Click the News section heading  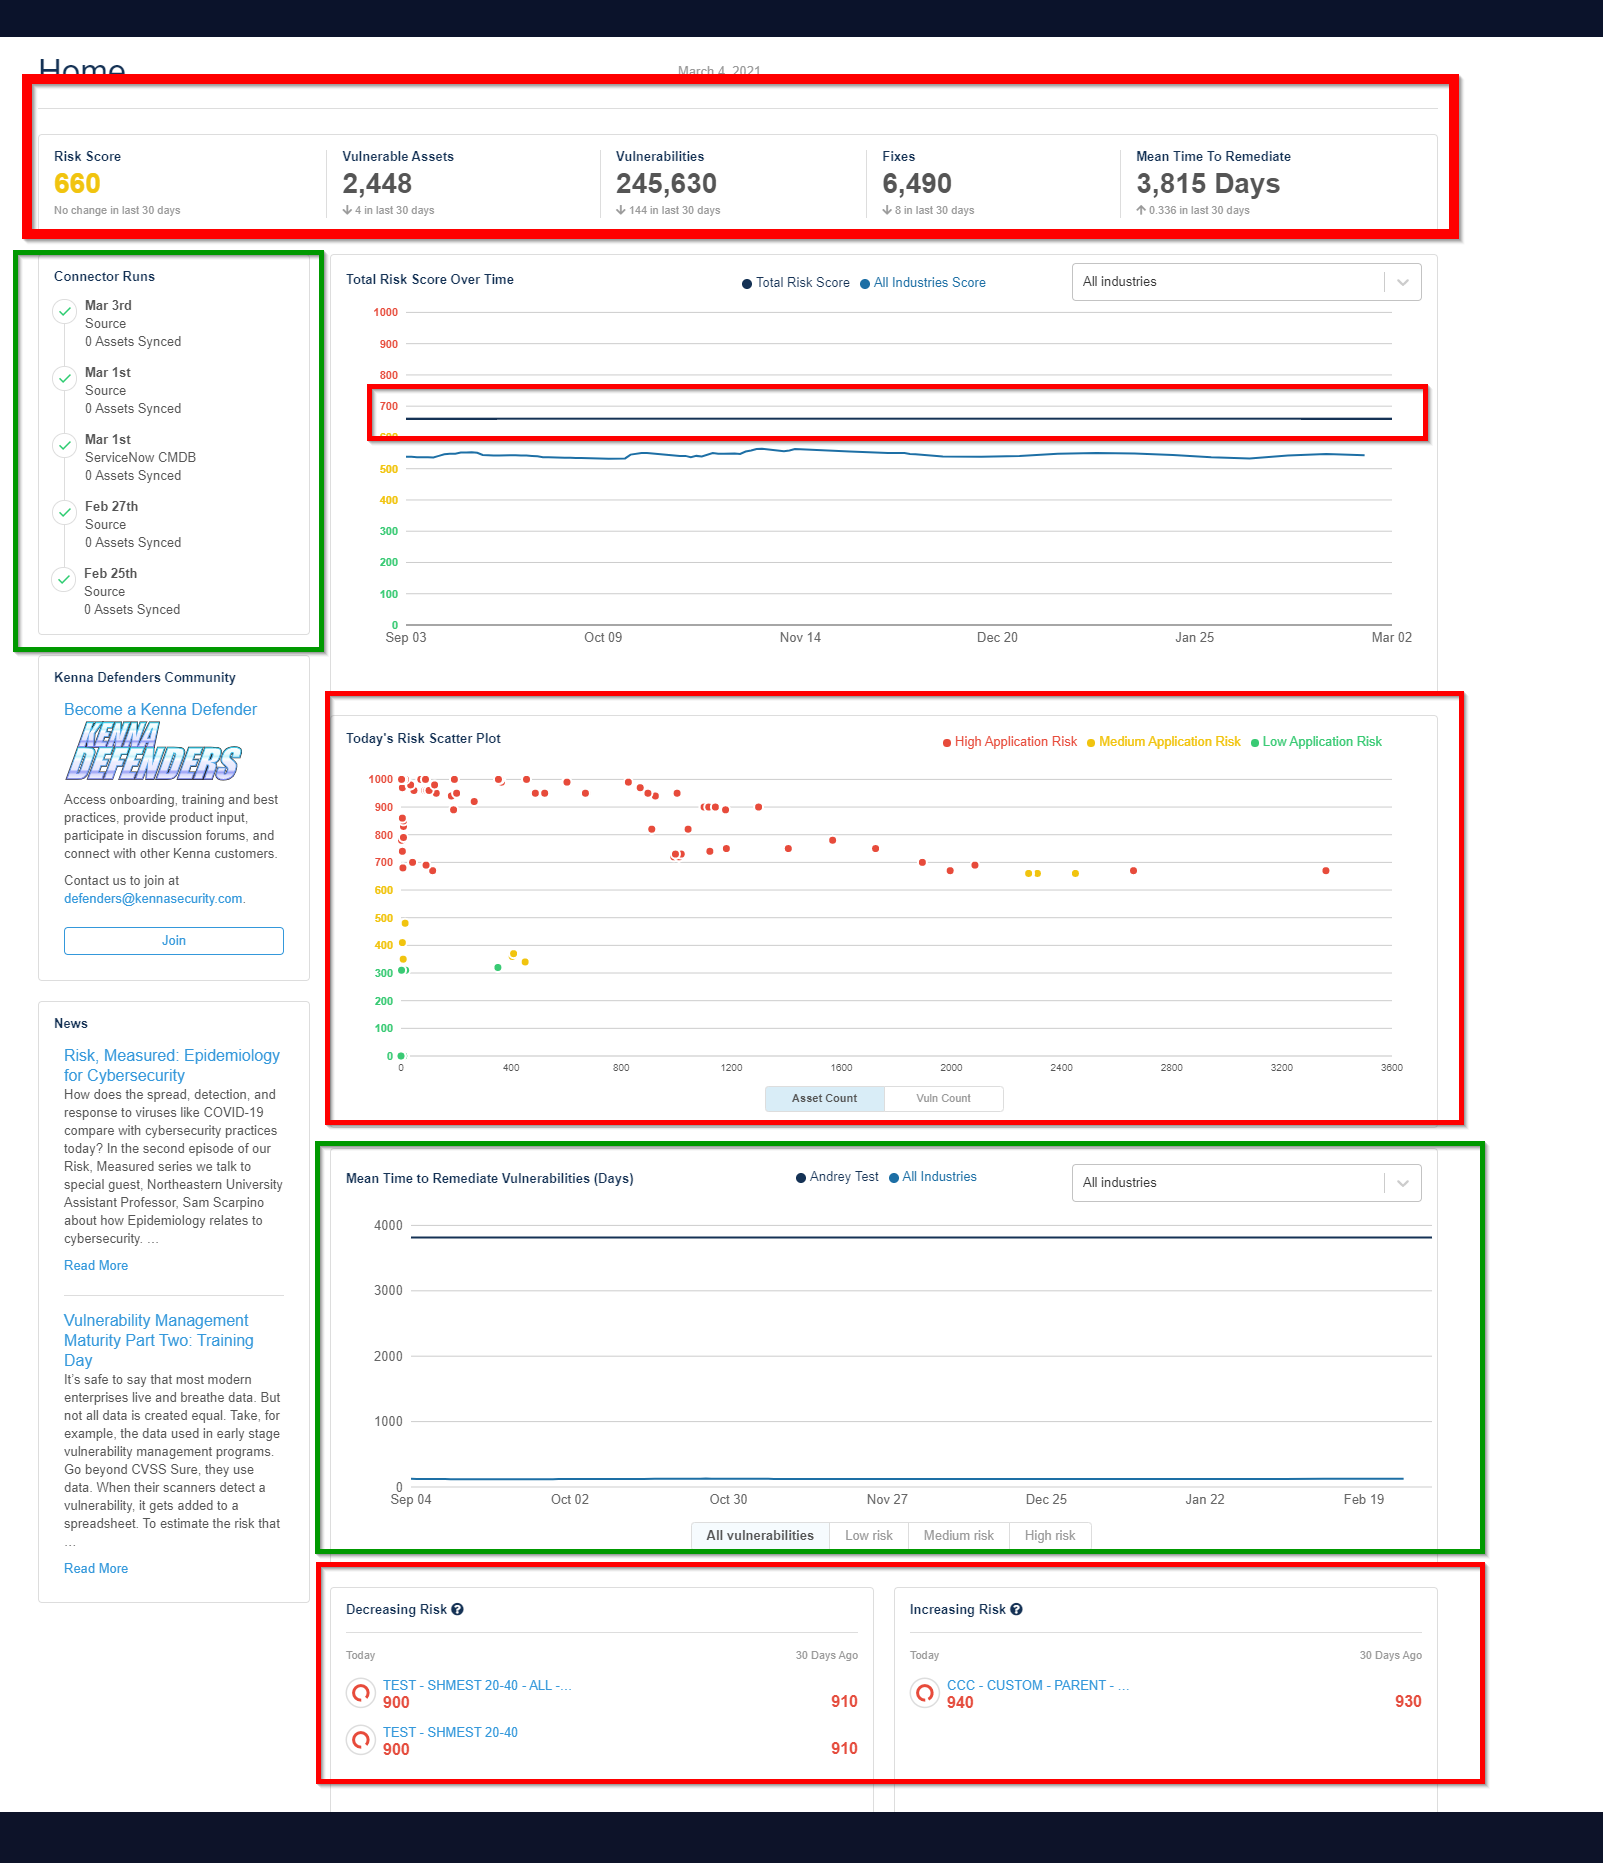coord(71,1024)
